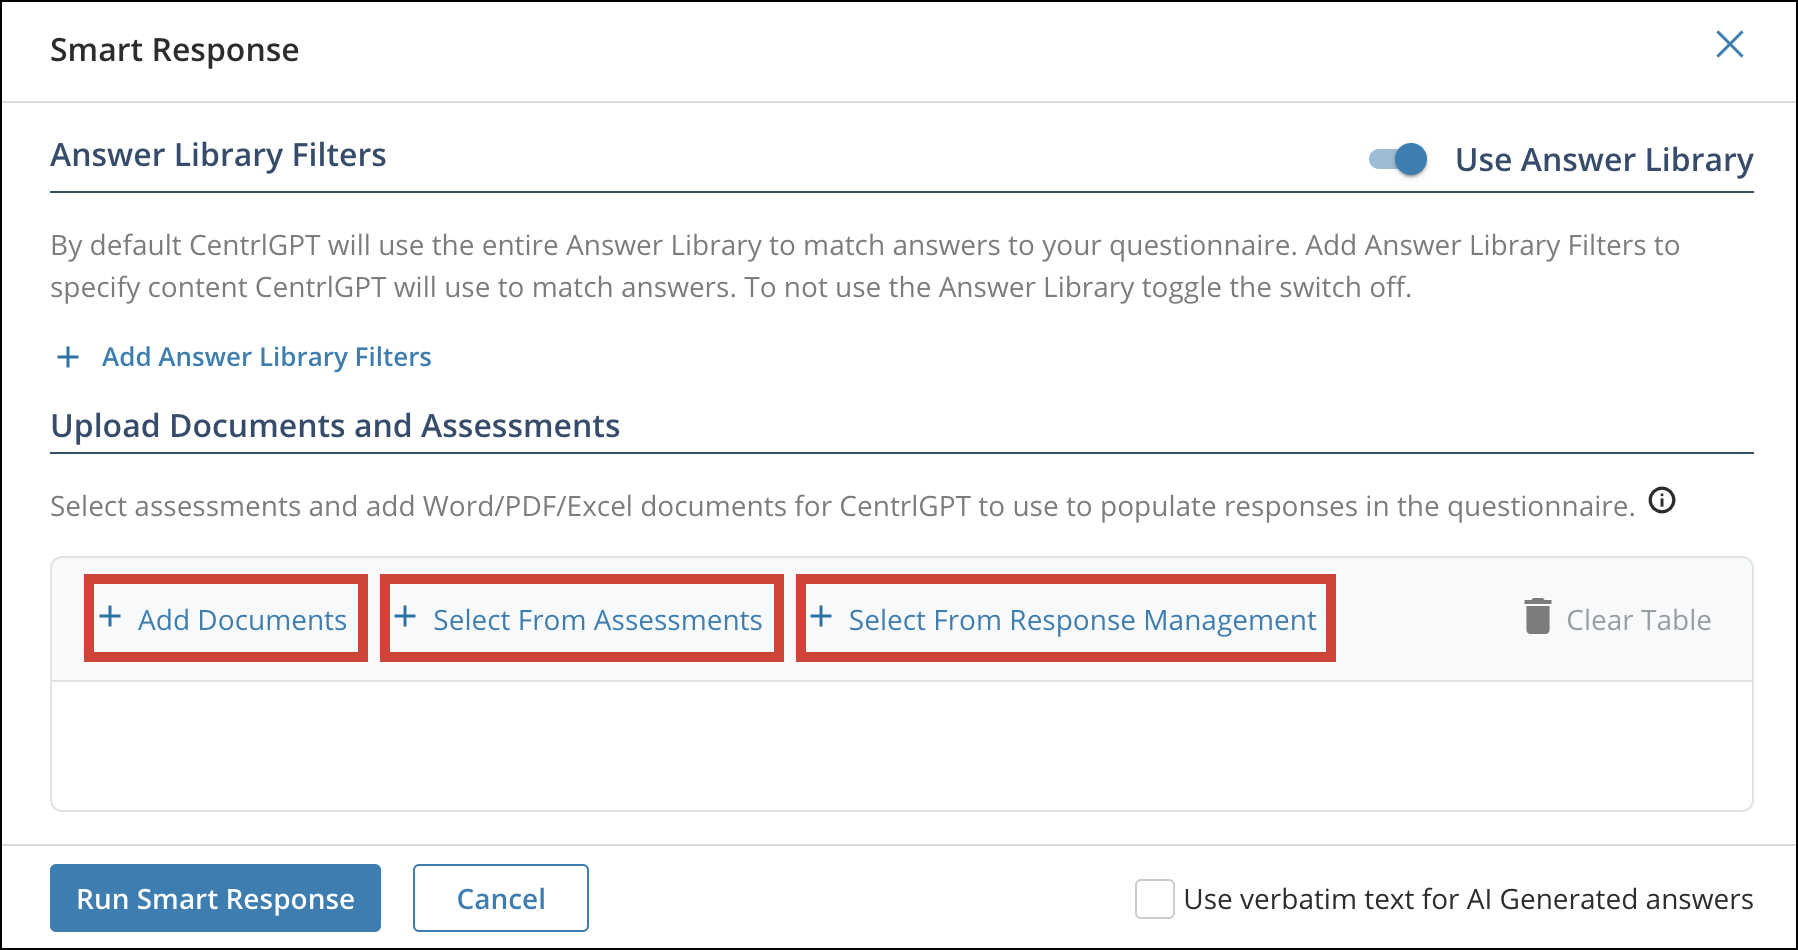1798x950 pixels.
Task: Close the Smart Response dialog with the X
Action: tap(1729, 45)
